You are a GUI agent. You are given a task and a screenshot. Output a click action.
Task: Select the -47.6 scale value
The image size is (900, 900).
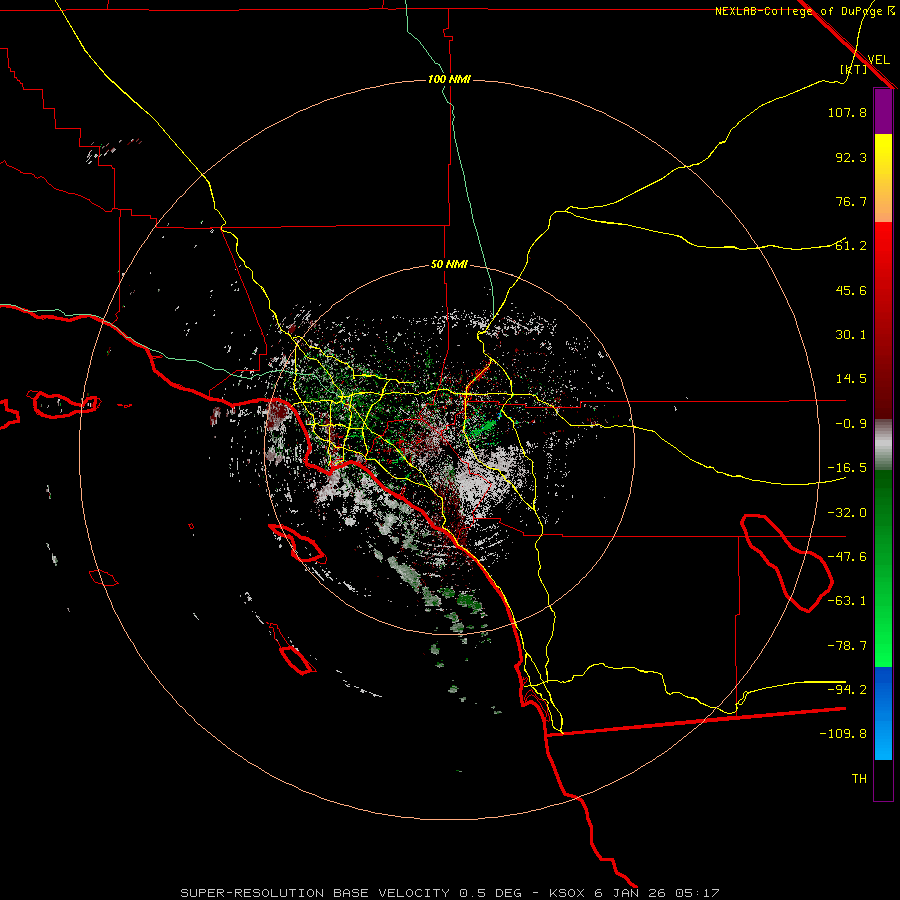847,557
